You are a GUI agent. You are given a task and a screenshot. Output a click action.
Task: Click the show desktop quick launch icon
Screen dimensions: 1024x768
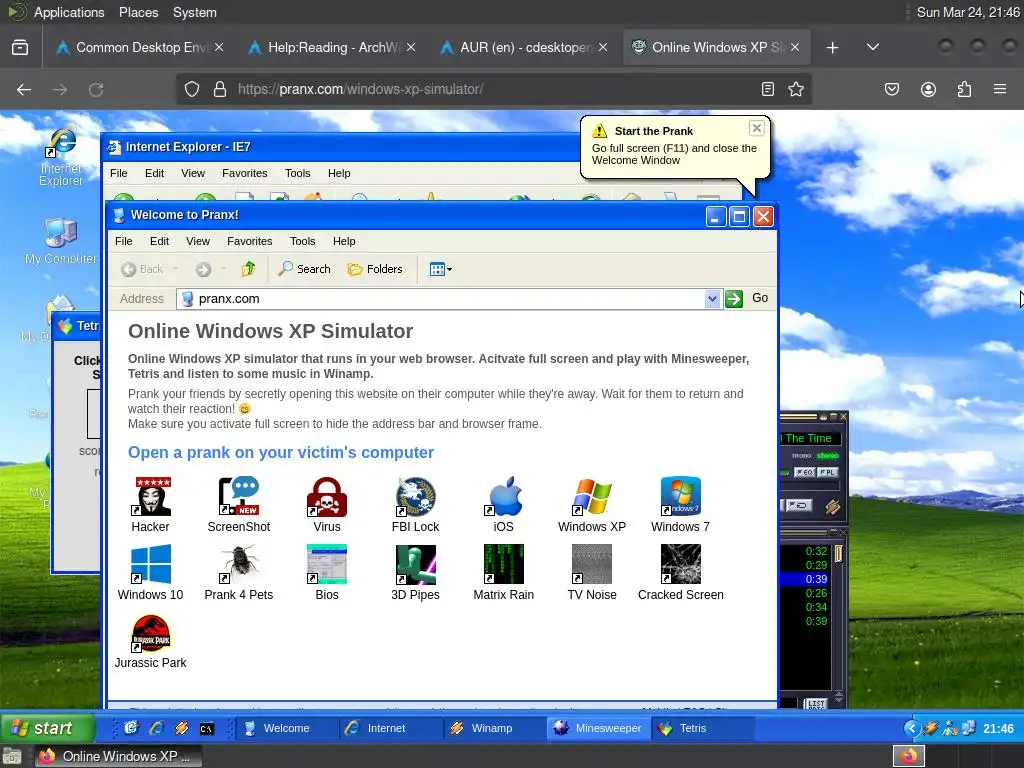(x=131, y=728)
